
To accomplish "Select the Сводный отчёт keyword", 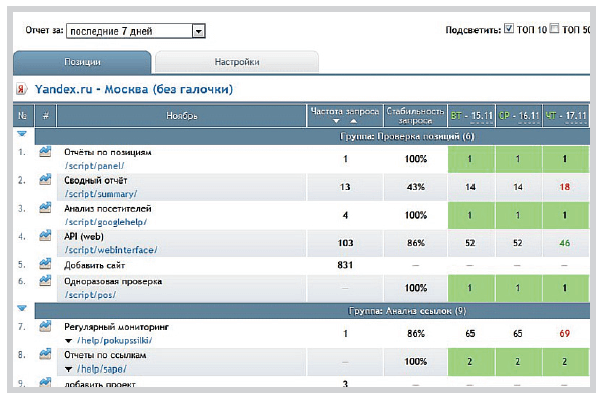I will [x=96, y=180].
